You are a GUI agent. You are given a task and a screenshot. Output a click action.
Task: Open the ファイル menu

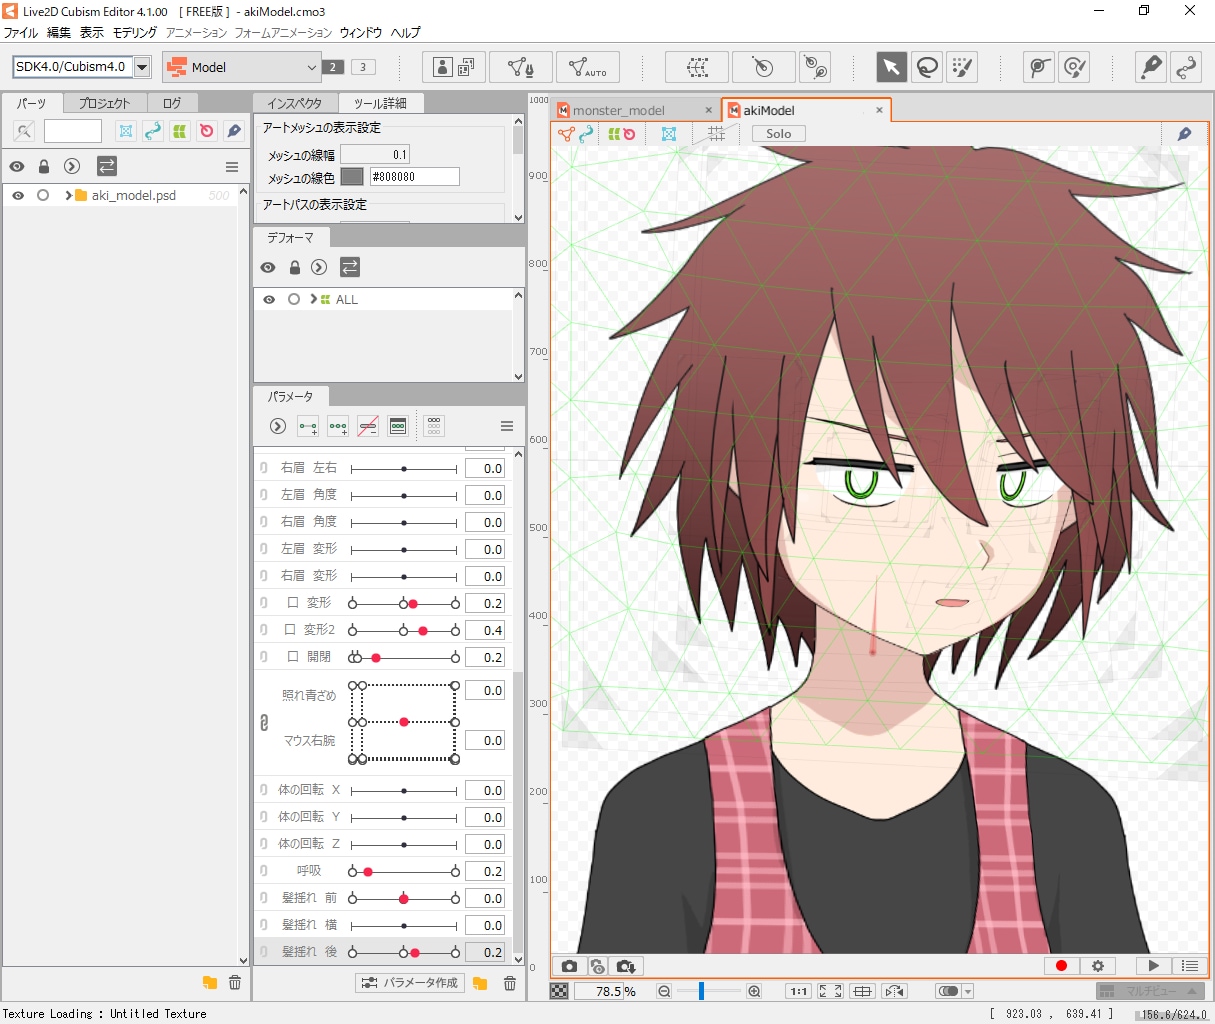pyautogui.click(x=21, y=33)
